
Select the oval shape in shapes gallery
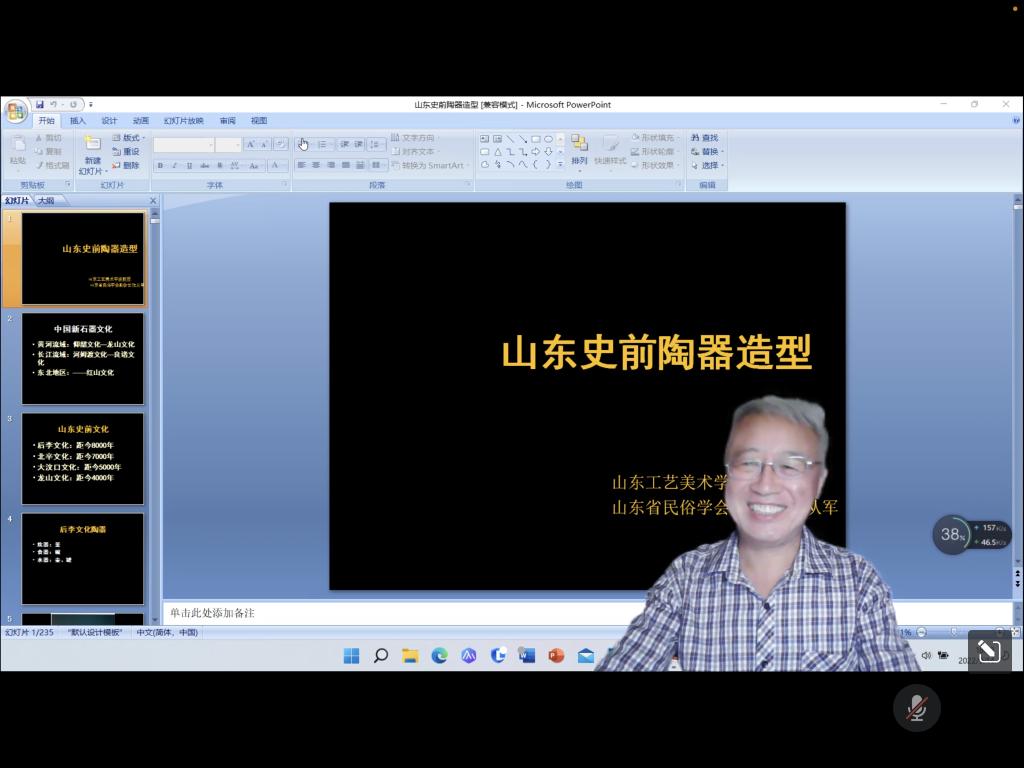(x=548, y=139)
